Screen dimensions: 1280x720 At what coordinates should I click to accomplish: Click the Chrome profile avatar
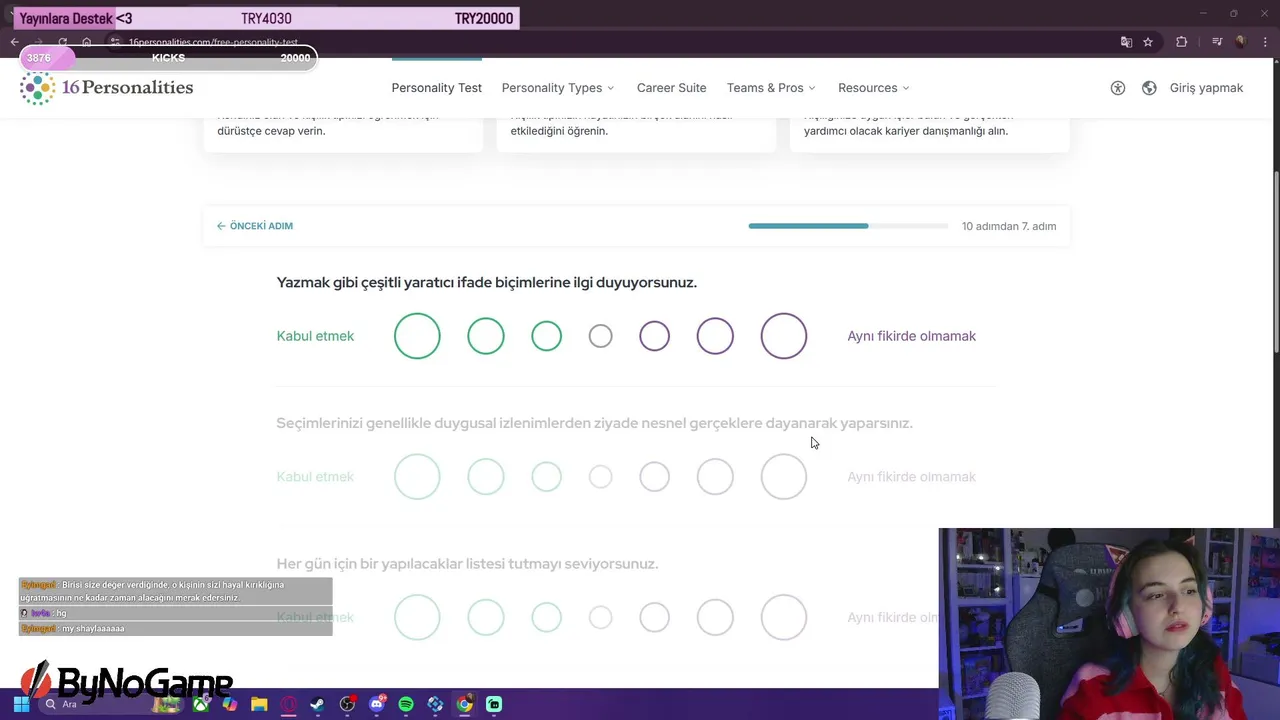point(1241,42)
